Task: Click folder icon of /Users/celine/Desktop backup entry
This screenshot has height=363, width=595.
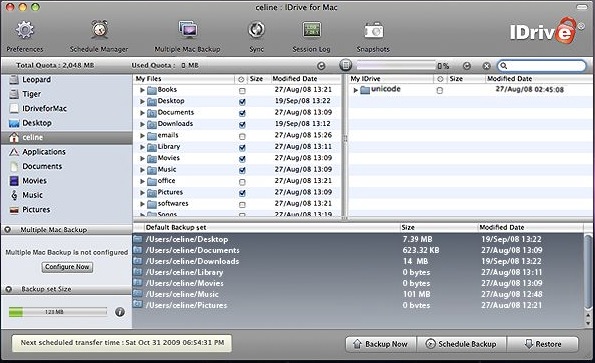Action: click(x=138, y=239)
